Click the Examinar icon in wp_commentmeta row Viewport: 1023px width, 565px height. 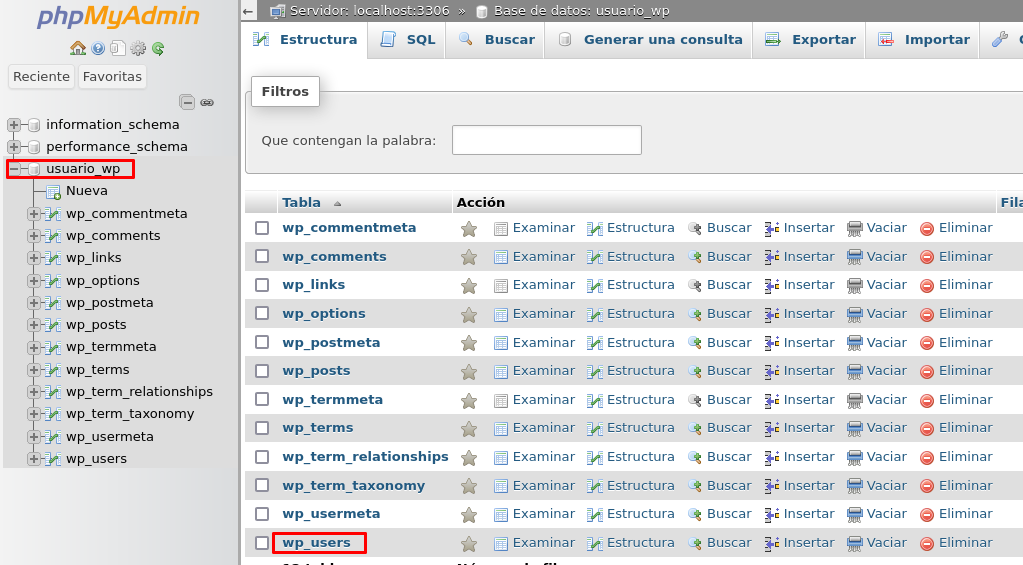pos(500,228)
